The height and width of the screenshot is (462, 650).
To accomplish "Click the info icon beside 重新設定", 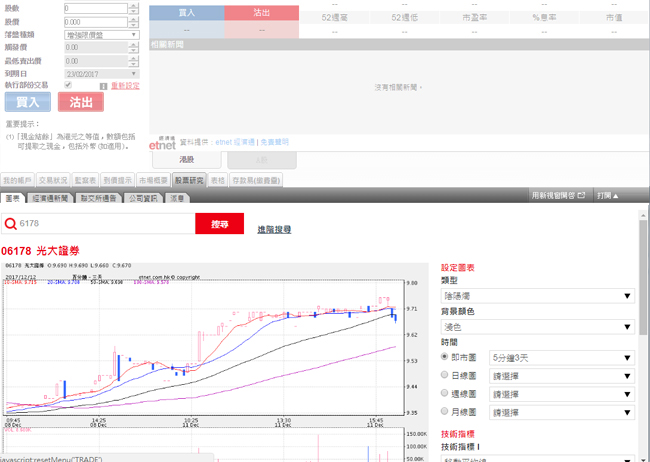I will (104, 86).
